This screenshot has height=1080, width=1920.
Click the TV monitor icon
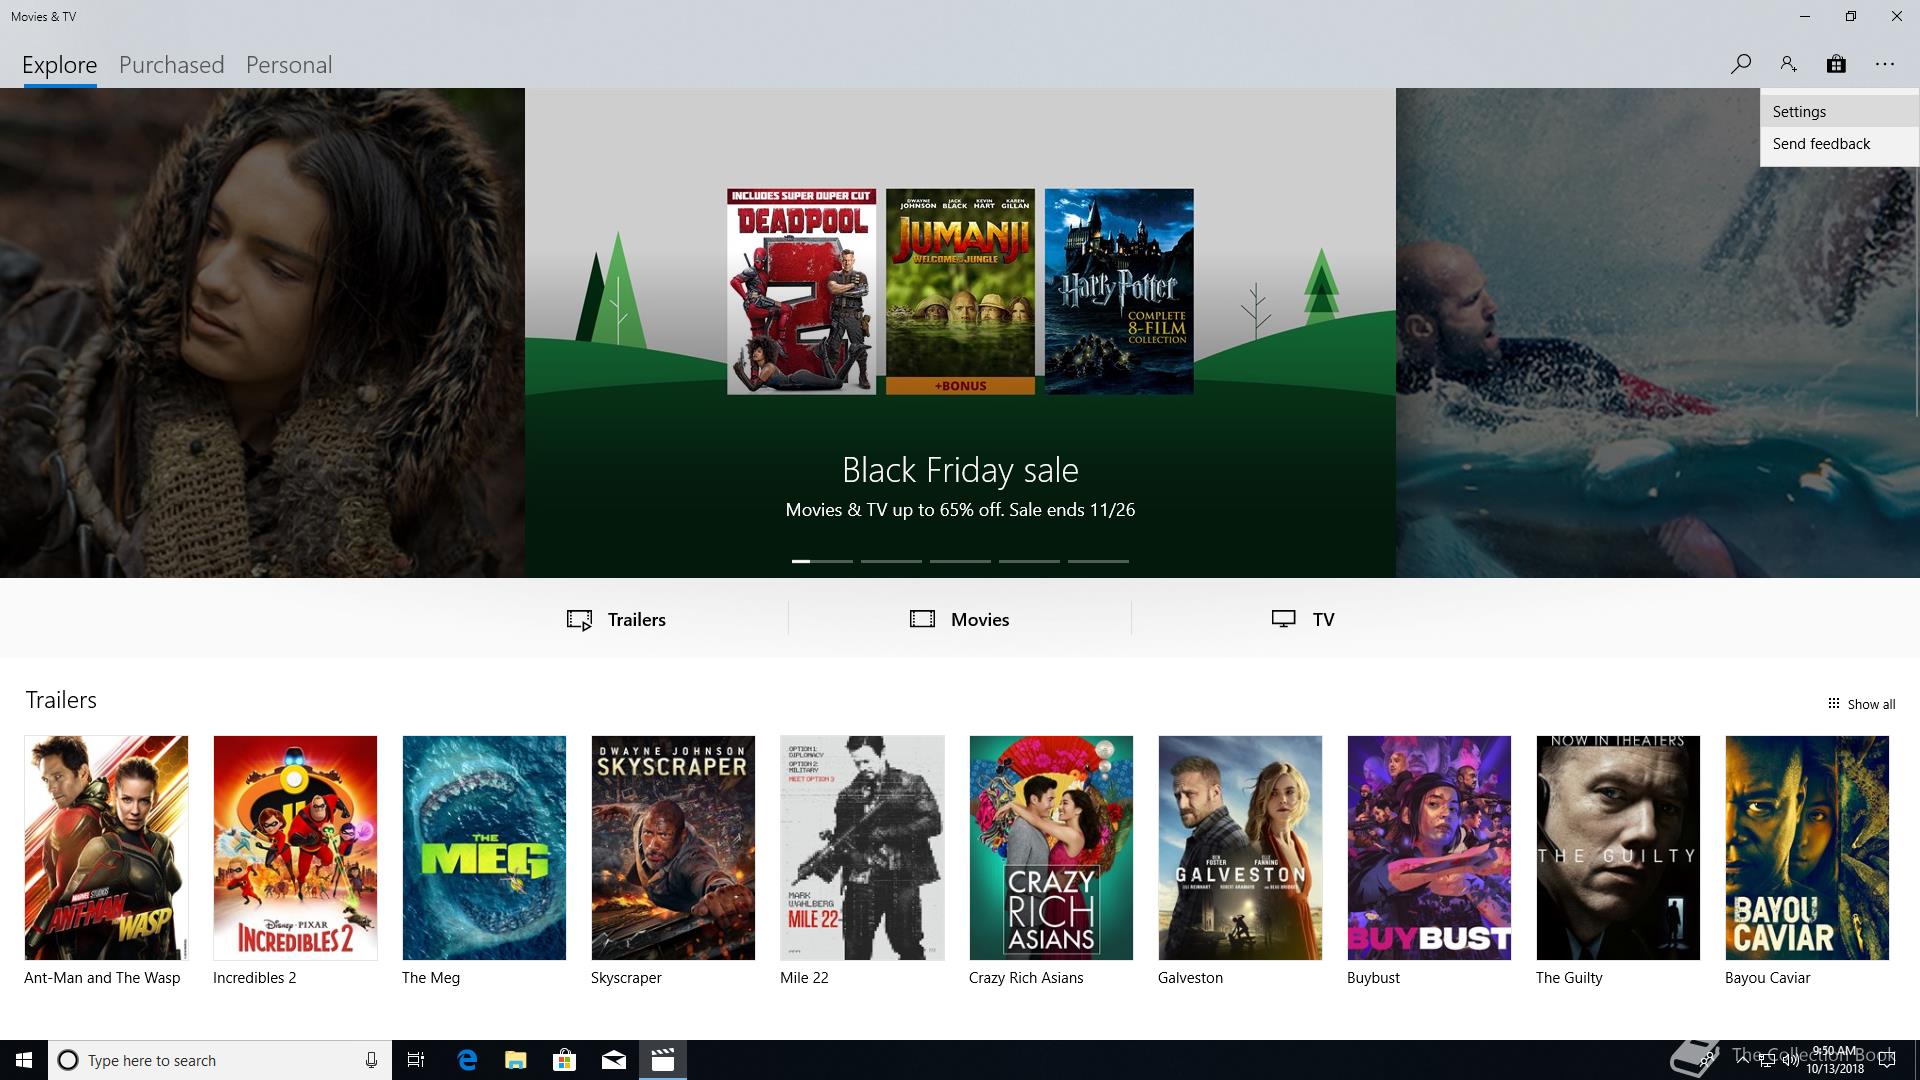click(x=1283, y=619)
